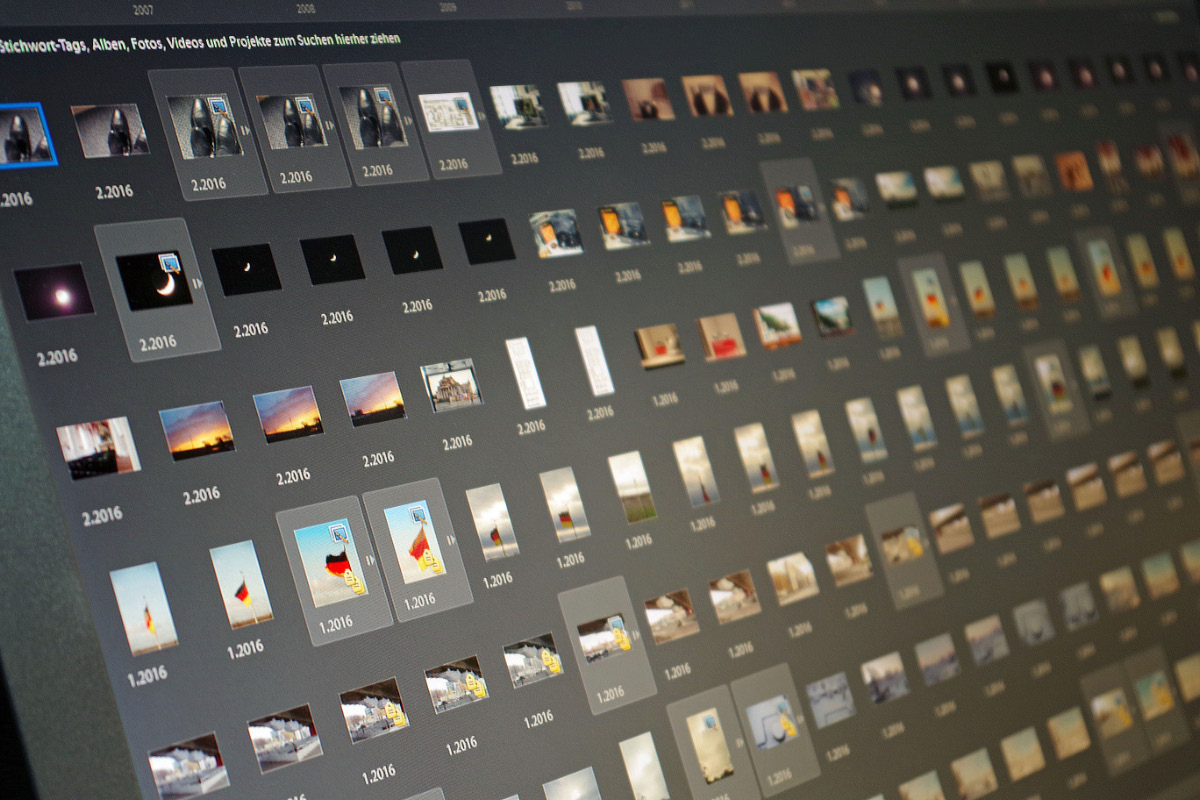Viewport: 1200px width, 800px height.
Task: Click version set icon on crescent moon thumbnail
Action: 169,262
